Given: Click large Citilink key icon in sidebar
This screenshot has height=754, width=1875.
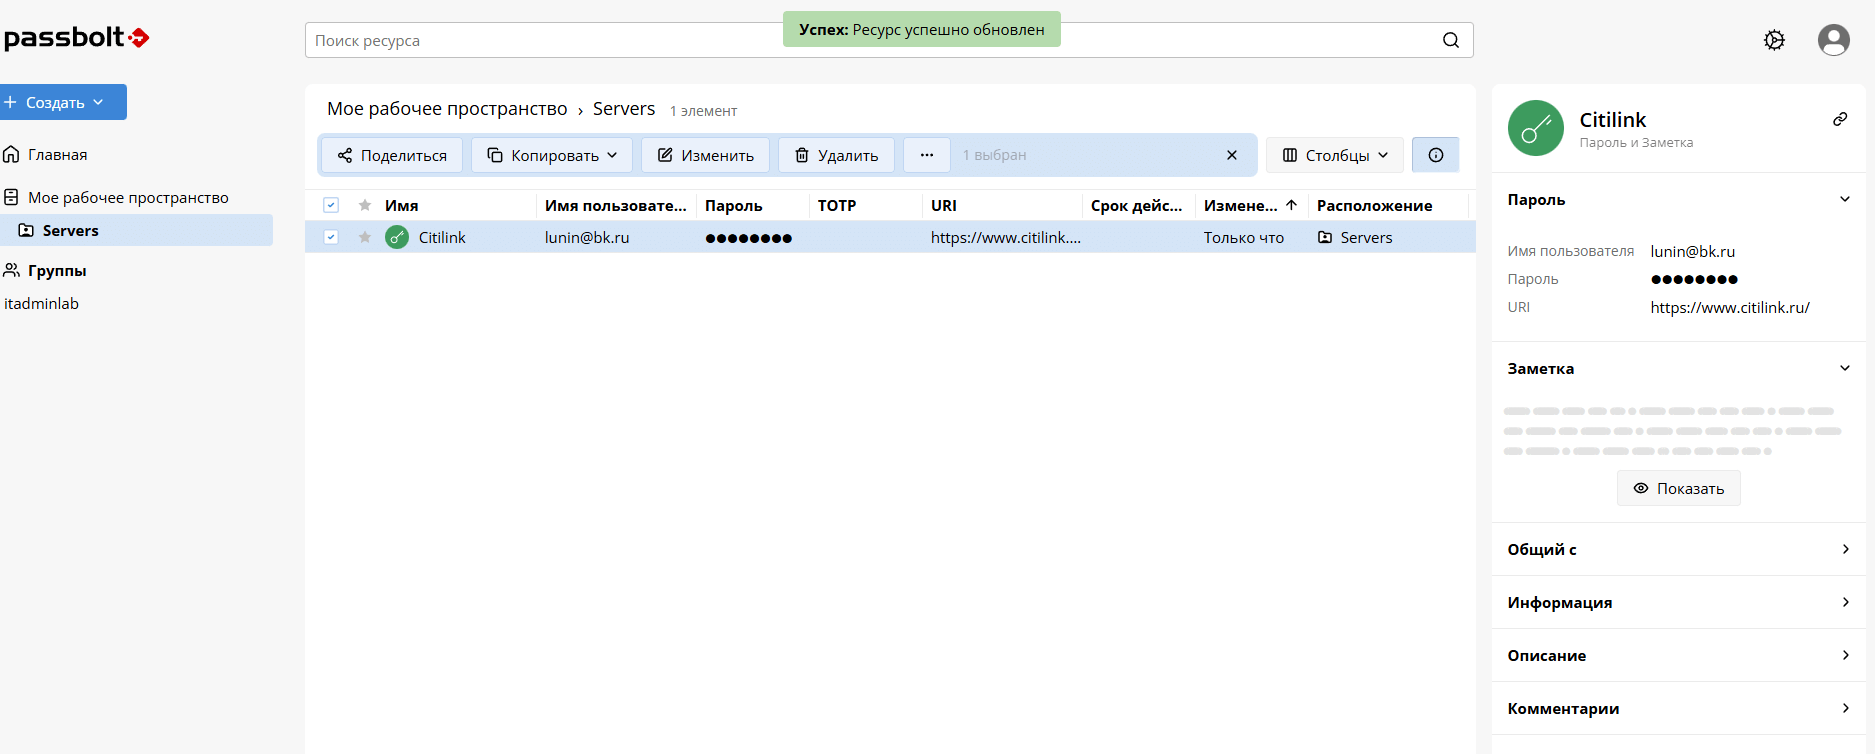Looking at the screenshot, I should 1535,128.
